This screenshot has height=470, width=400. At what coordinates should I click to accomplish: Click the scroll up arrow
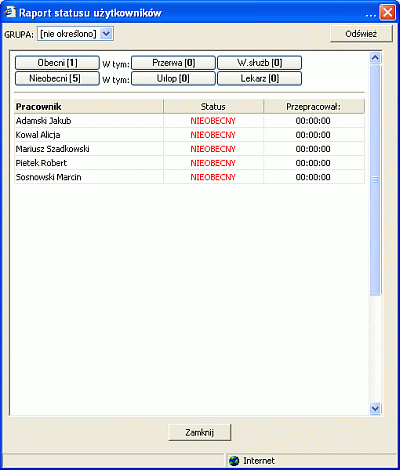375,58
